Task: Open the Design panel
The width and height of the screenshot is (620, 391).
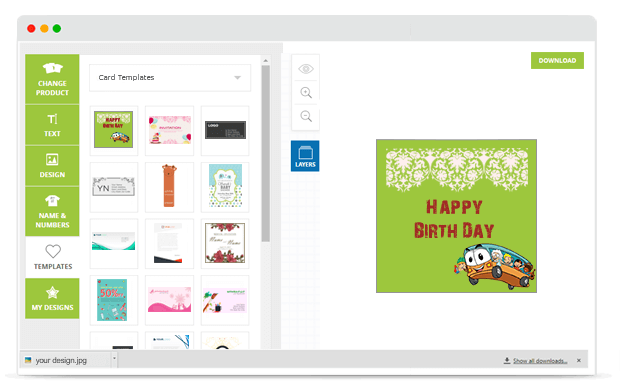Action: click(52, 166)
